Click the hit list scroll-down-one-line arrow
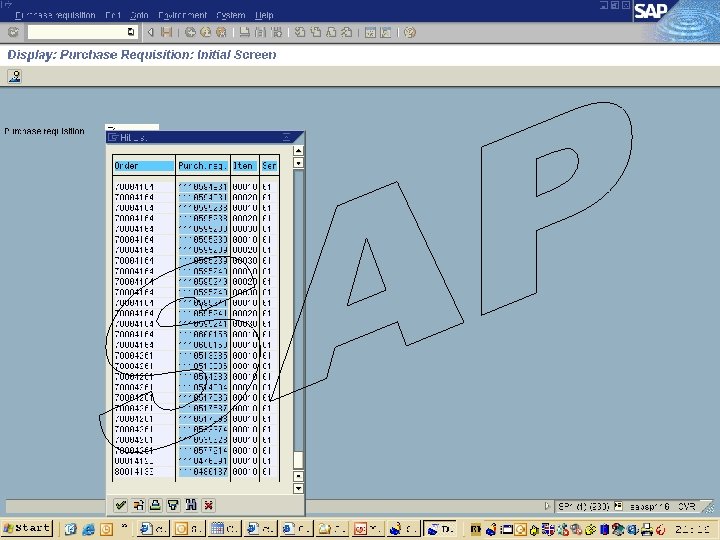720x540 pixels. (298, 476)
